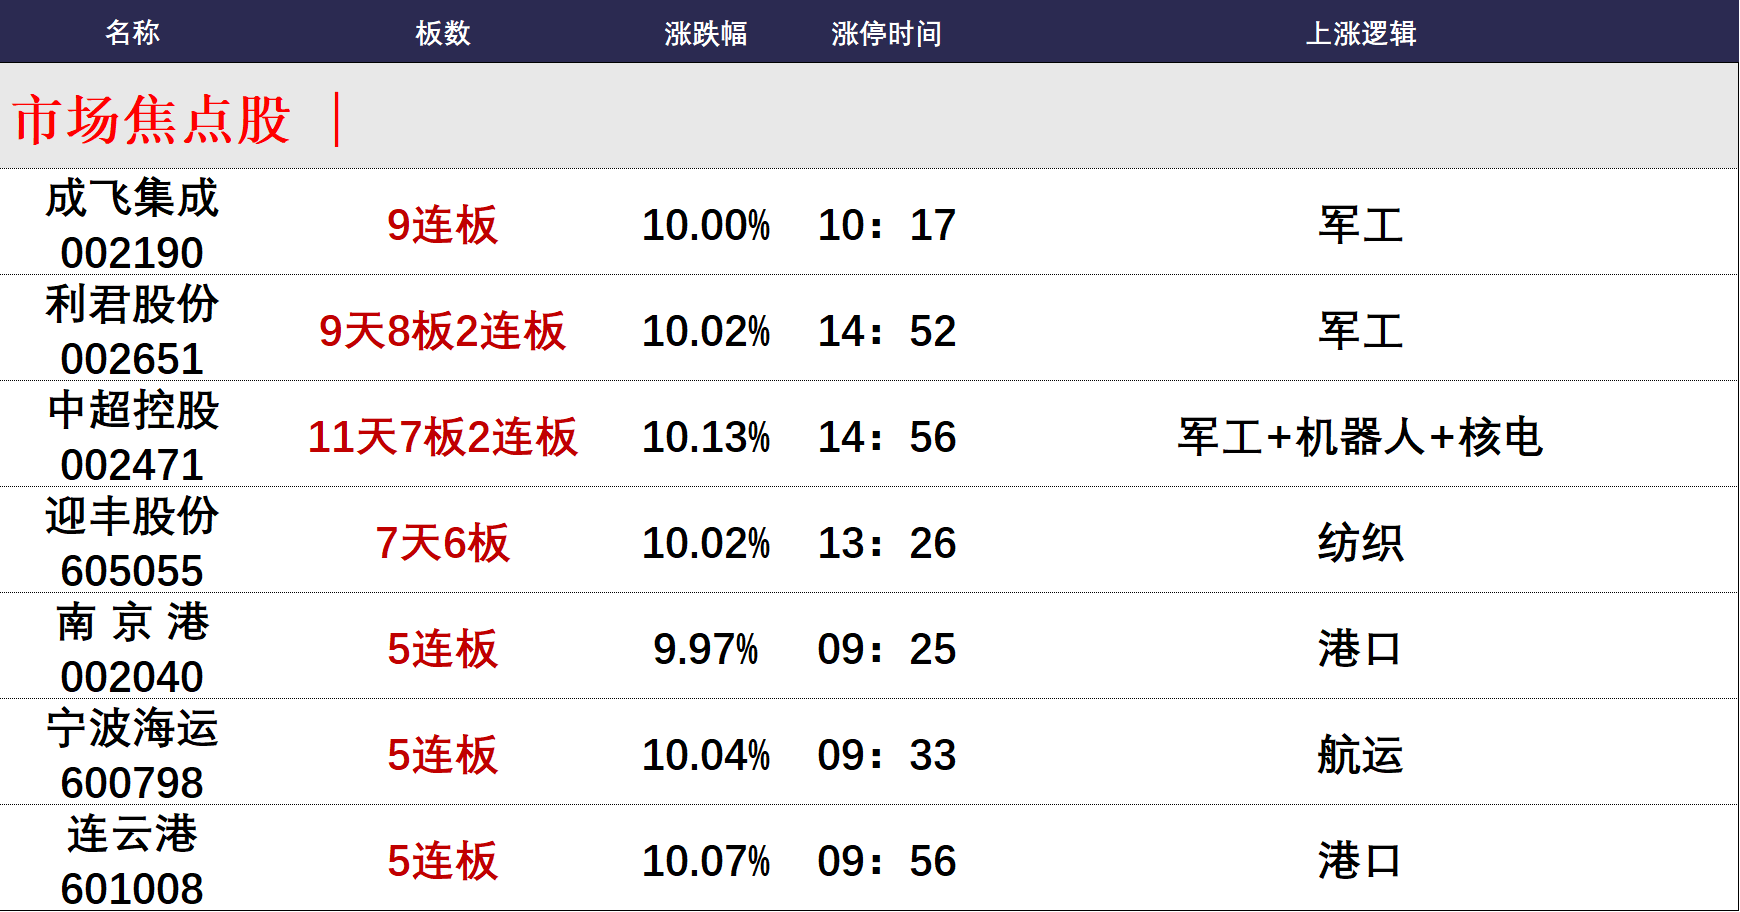Select the 10.13% change value
Viewport: 1740px width, 912px height.
pyautogui.click(x=706, y=437)
